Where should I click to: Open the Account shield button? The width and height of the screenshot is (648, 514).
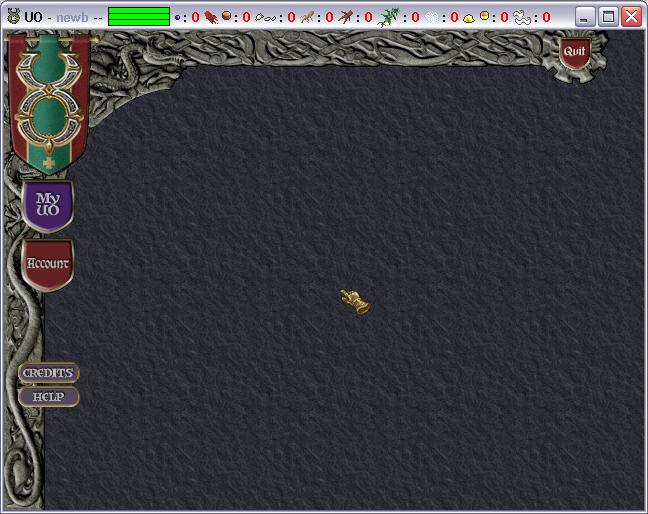(48, 264)
